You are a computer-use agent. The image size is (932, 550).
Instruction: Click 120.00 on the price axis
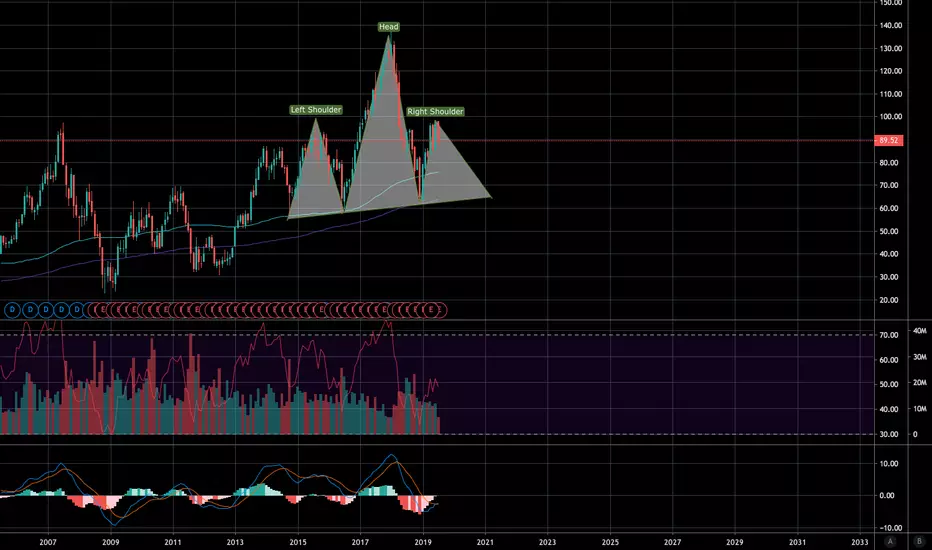pos(890,71)
